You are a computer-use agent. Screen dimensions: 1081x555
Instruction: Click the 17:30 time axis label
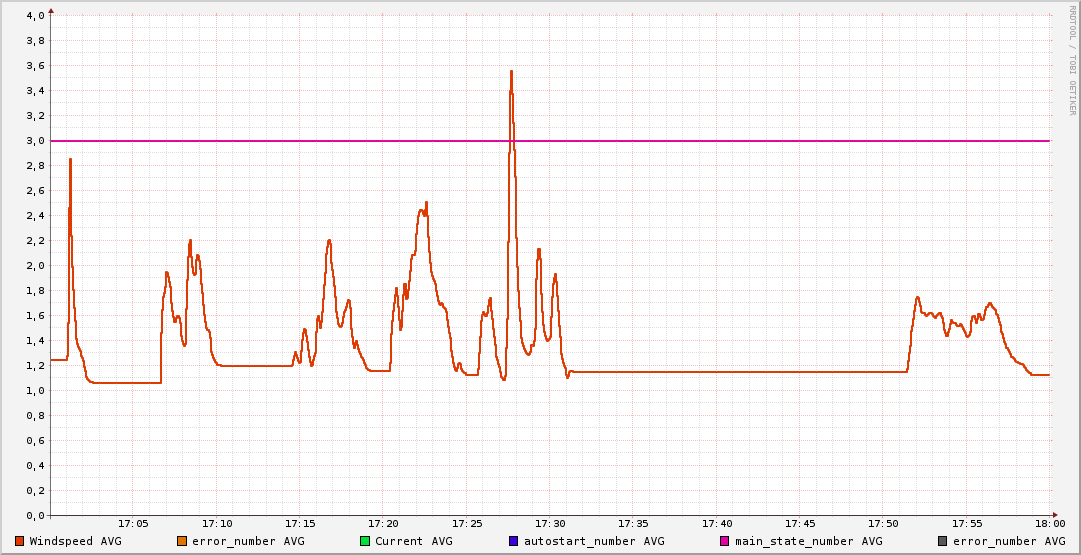[550, 524]
